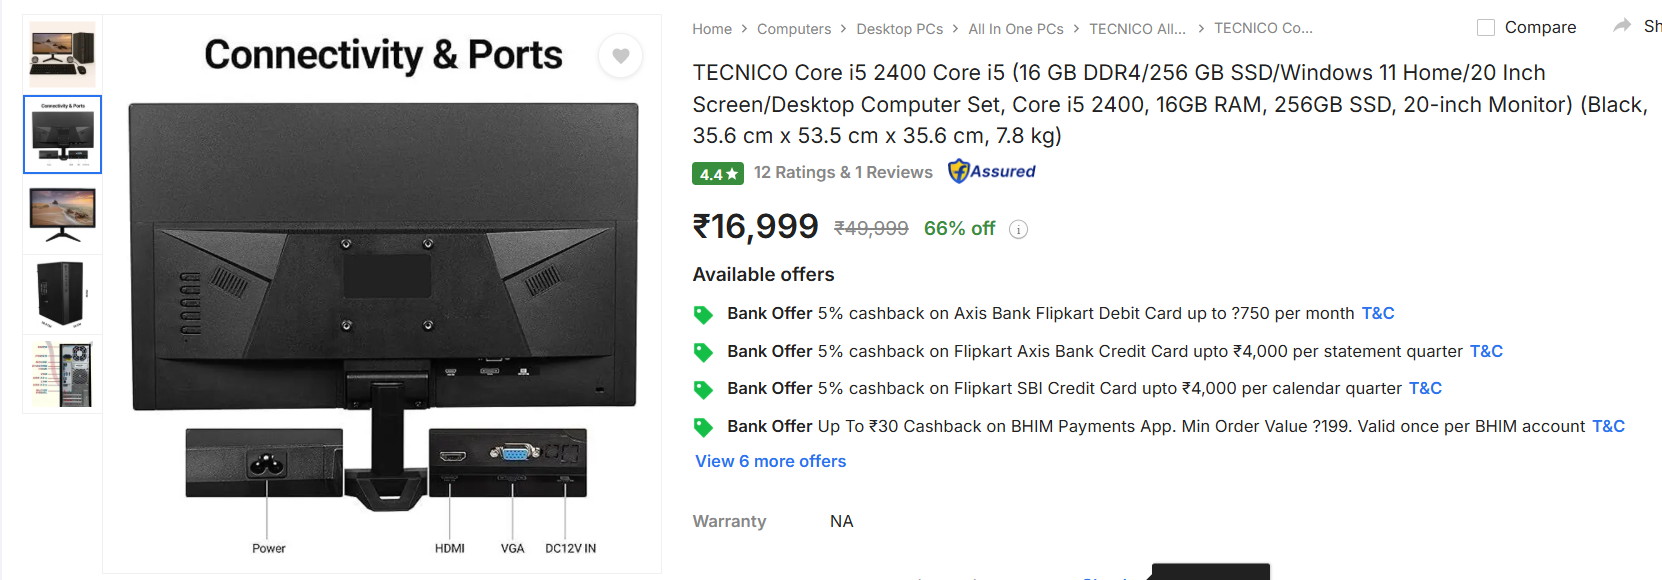Screen dimensions: 1662x580
Task: Click the SBI offer green tag icon
Action: 704,390
